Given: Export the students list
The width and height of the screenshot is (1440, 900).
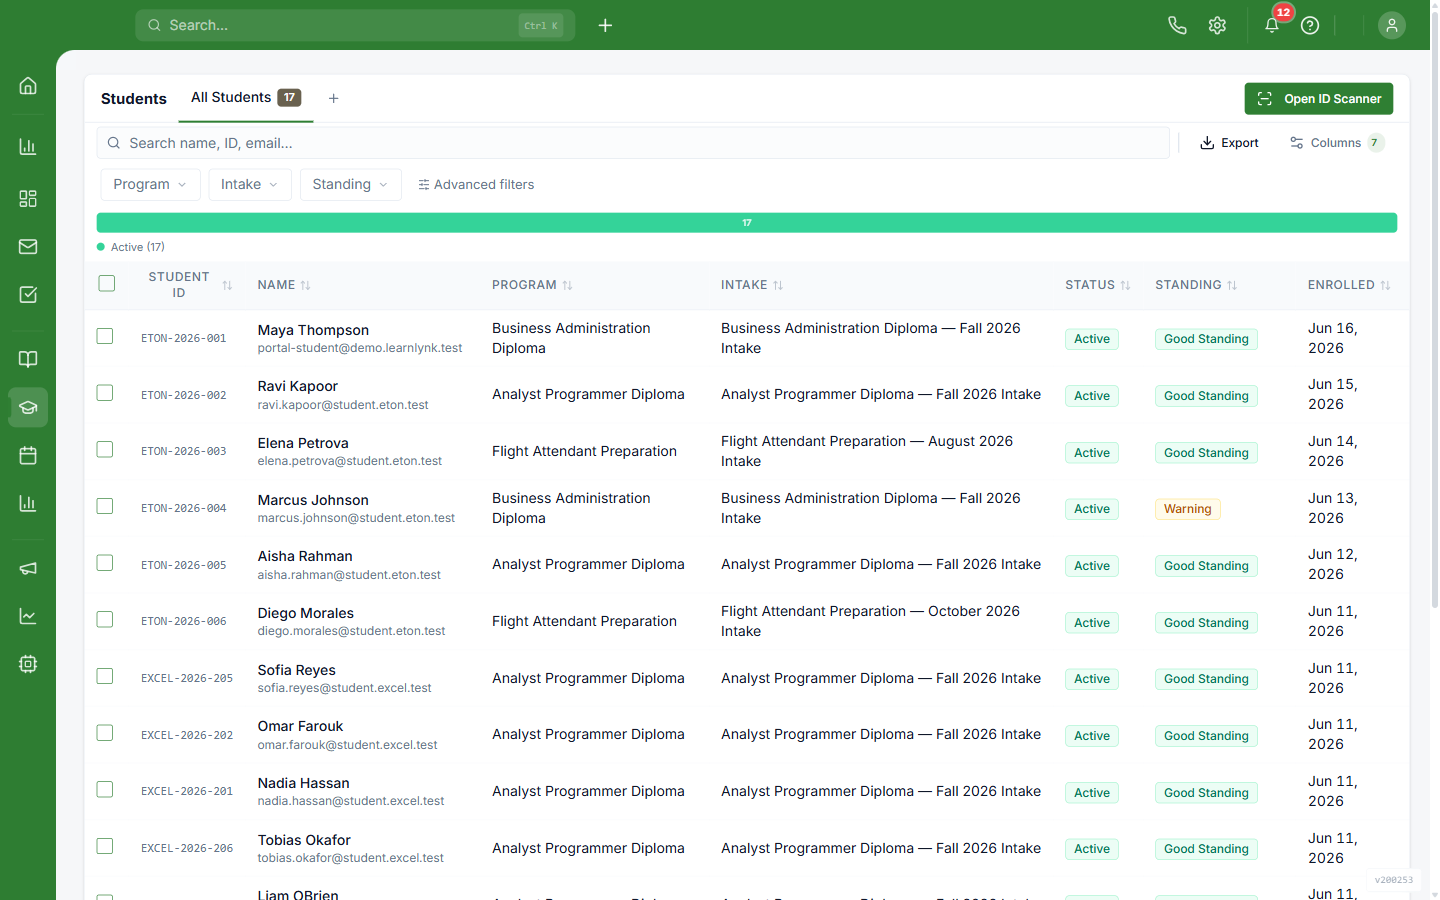Looking at the screenshot, I should [1229, 143].
